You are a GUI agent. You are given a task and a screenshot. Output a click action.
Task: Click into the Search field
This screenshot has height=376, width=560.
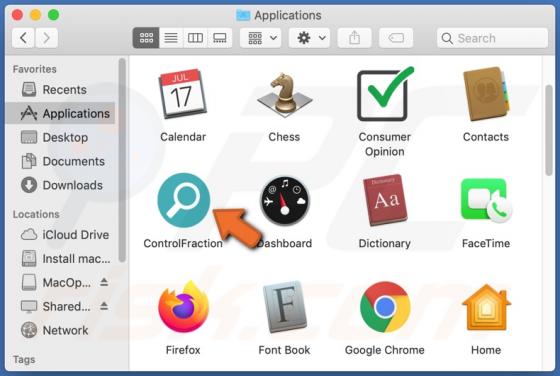click(492, 38)
